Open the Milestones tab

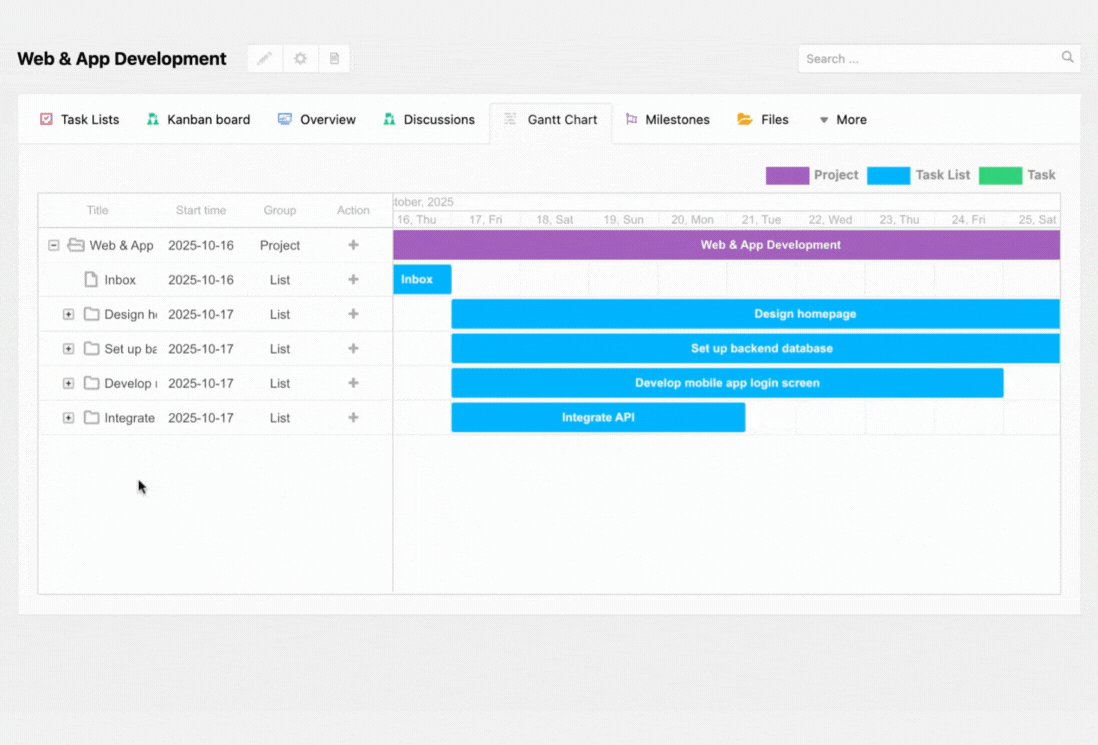(667, 118)
